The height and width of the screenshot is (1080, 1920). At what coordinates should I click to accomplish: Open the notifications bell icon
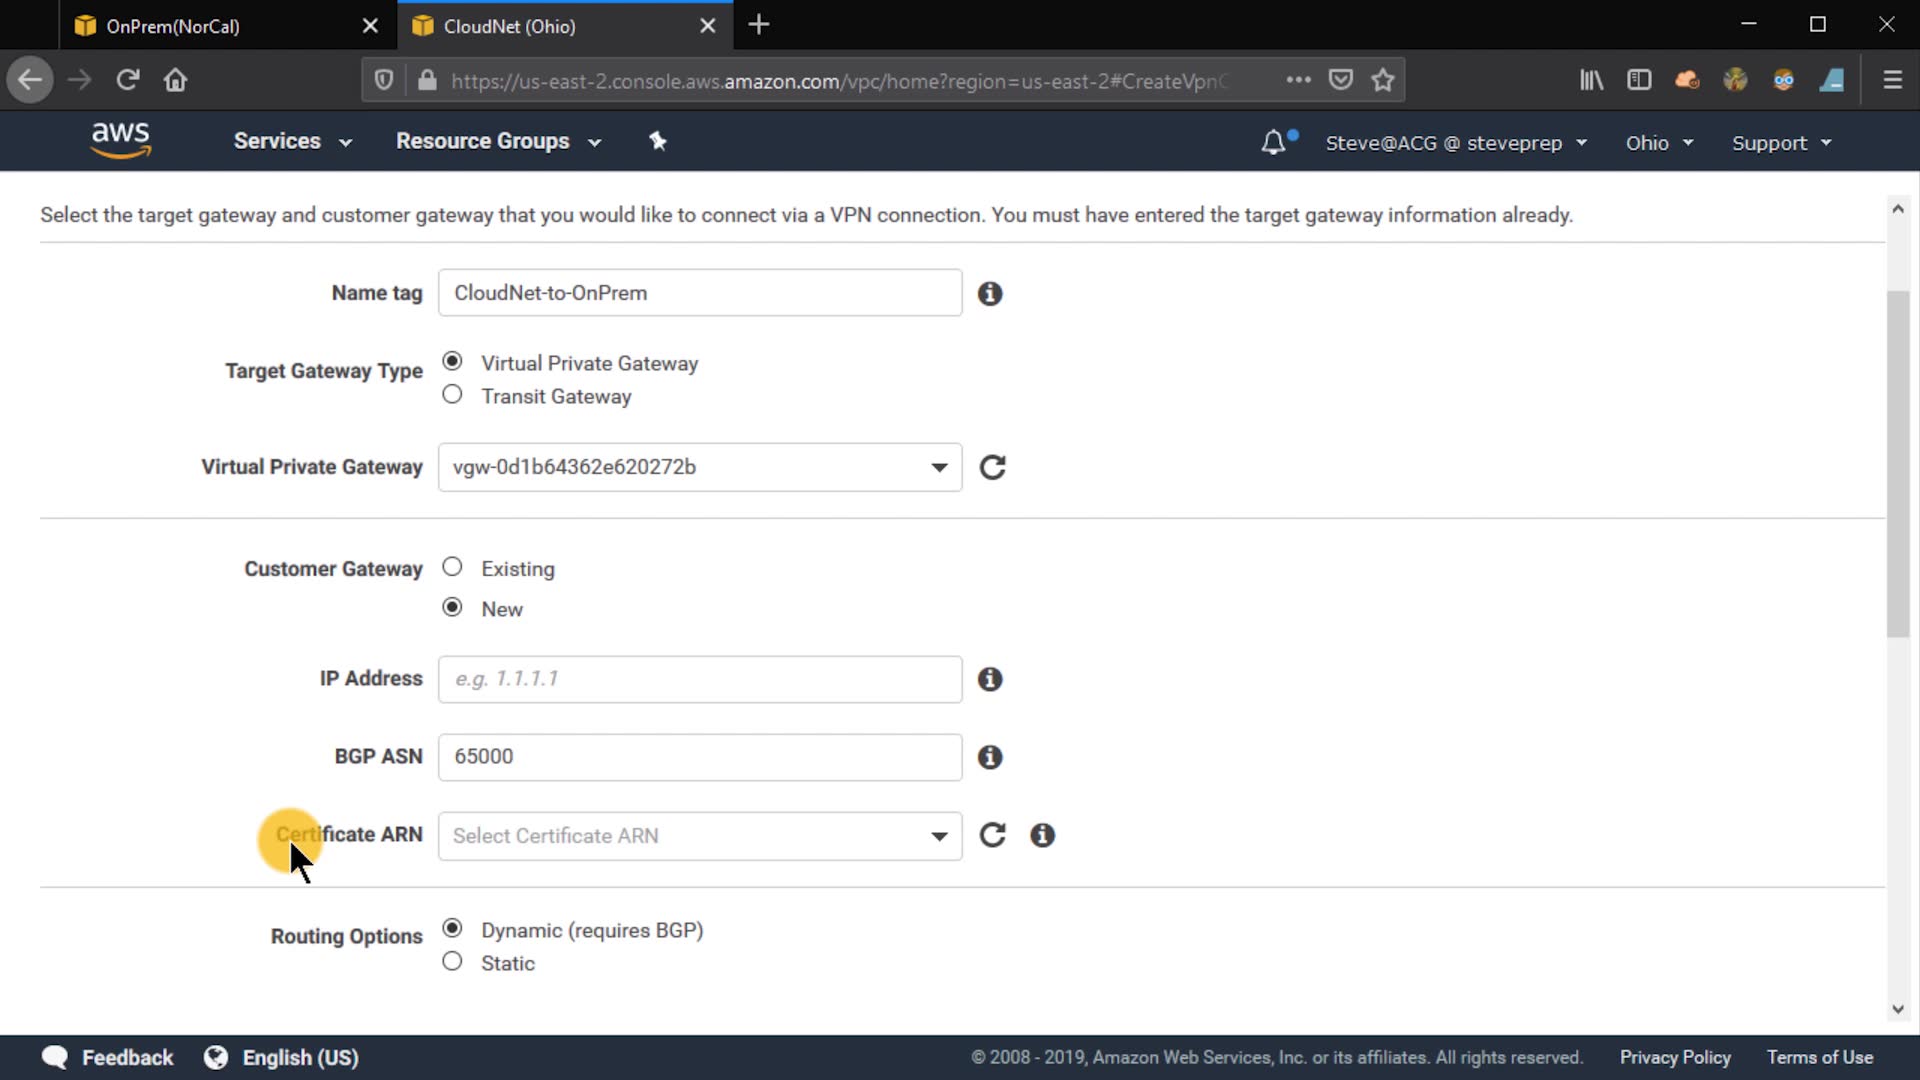(x=1272, y=142)
